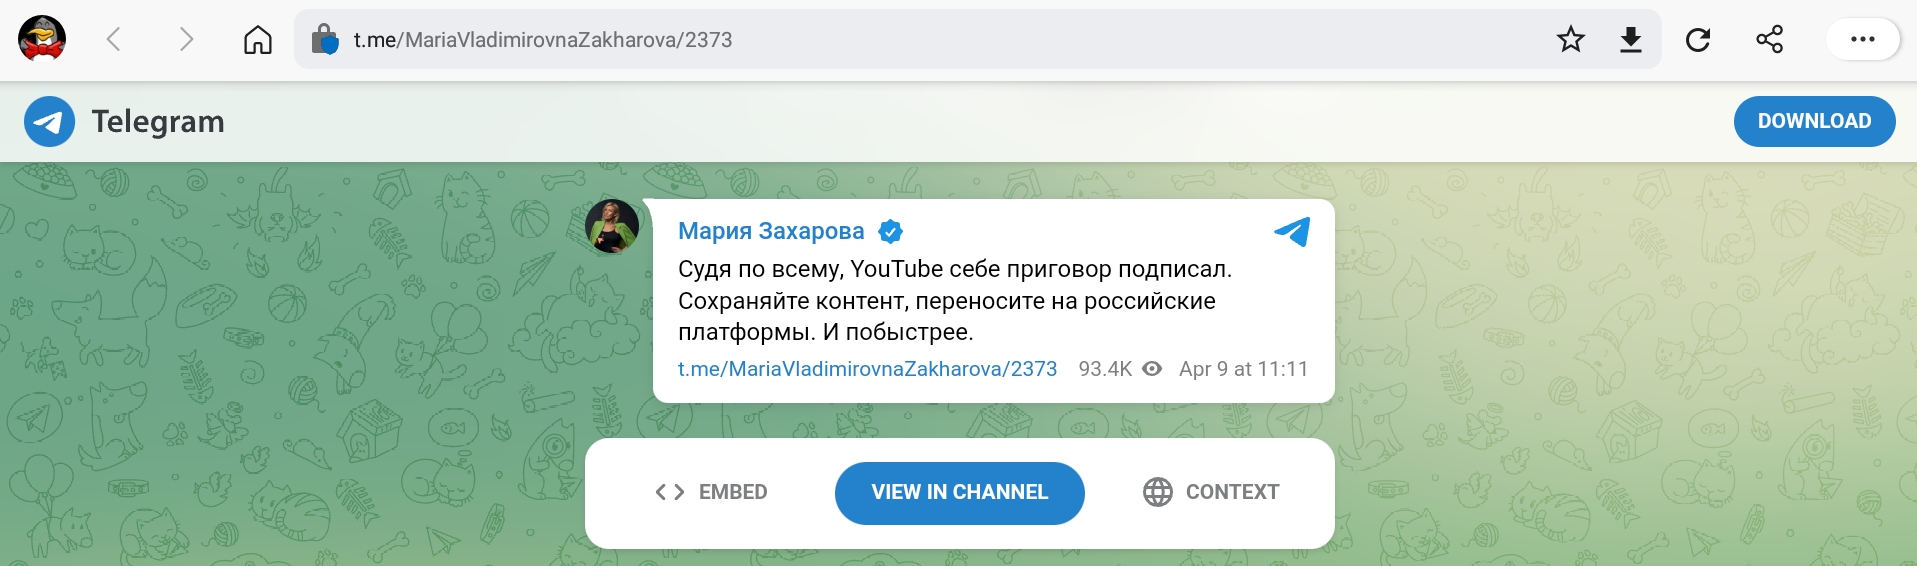Viewport: 1917px width, 566px height.
Task: Click the views eye icon
Action: (1152, 369)
